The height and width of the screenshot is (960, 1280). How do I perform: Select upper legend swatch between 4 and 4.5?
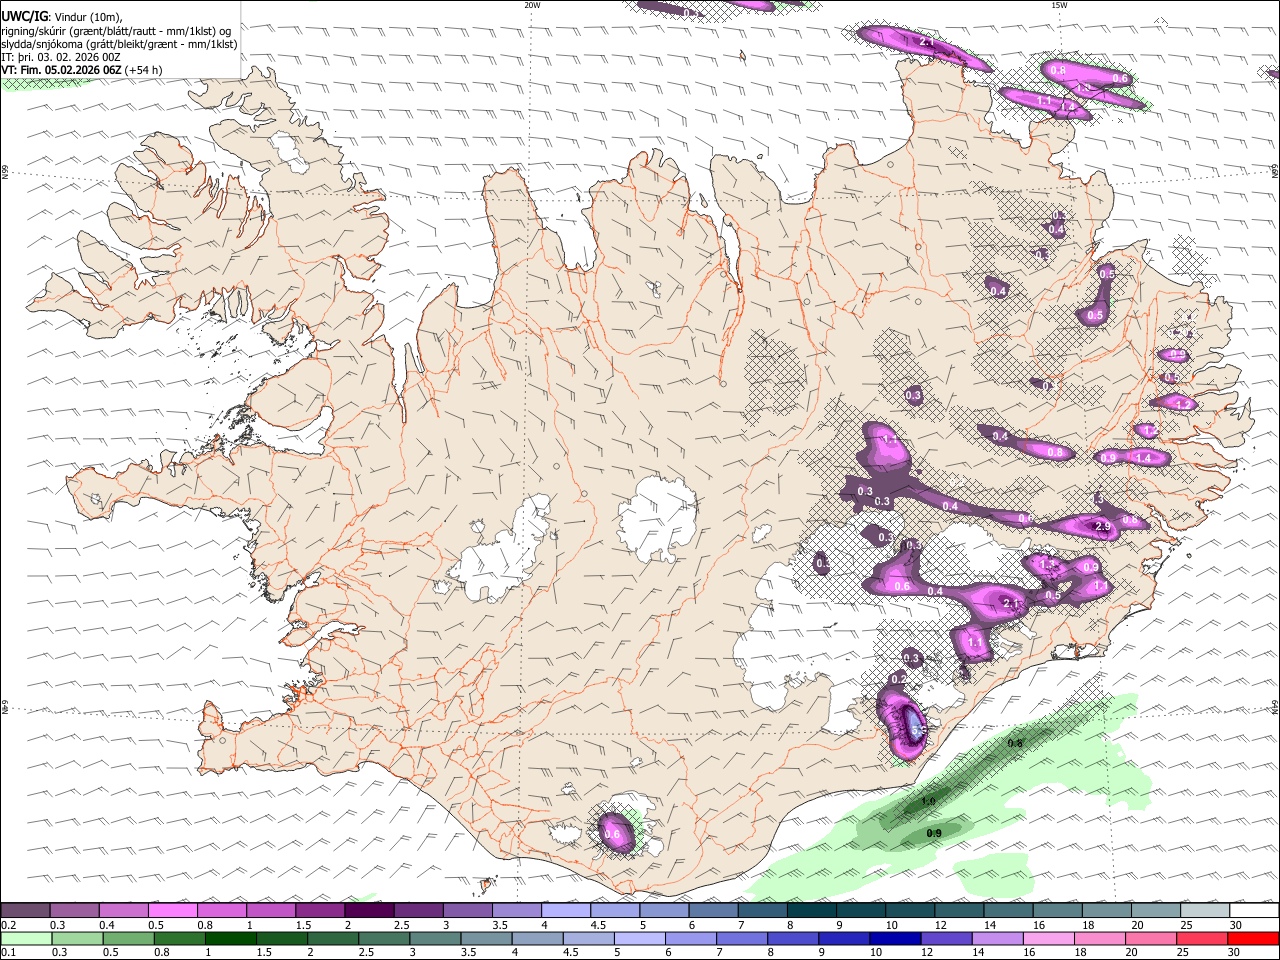pyautogui.click(x=566, y=911)
